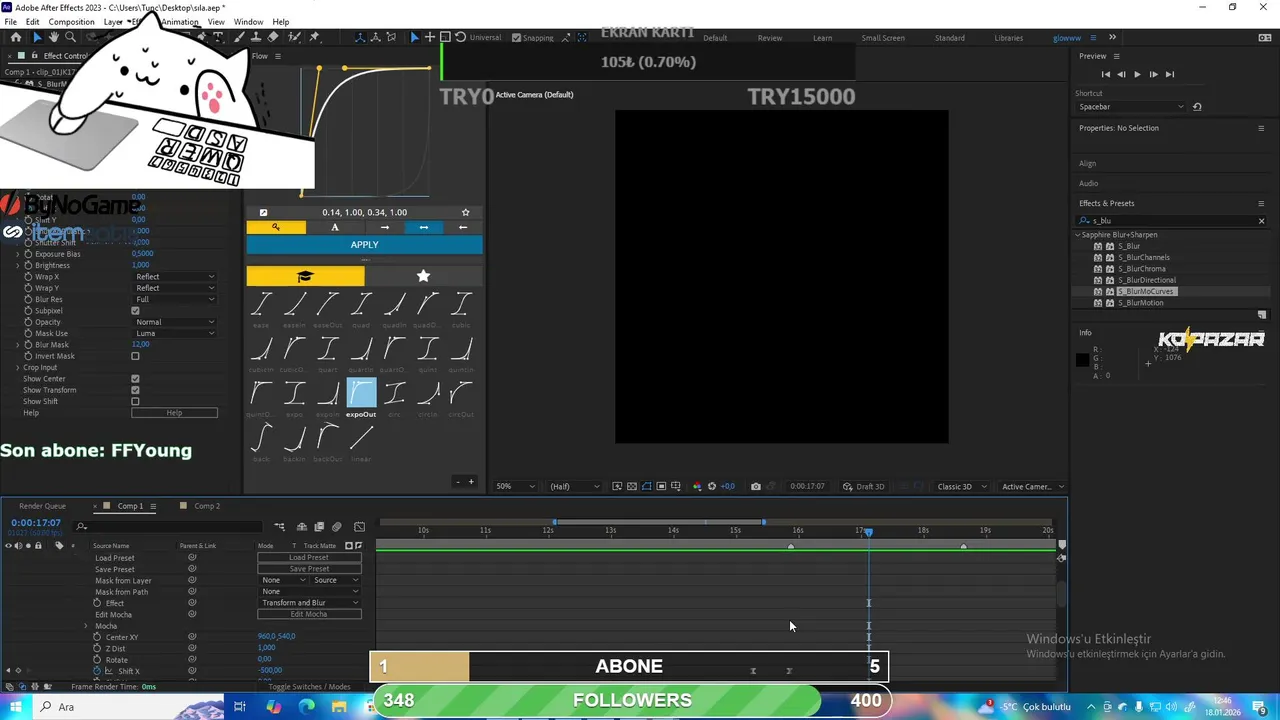Switch to the Render Queue tab

[42, 506]
